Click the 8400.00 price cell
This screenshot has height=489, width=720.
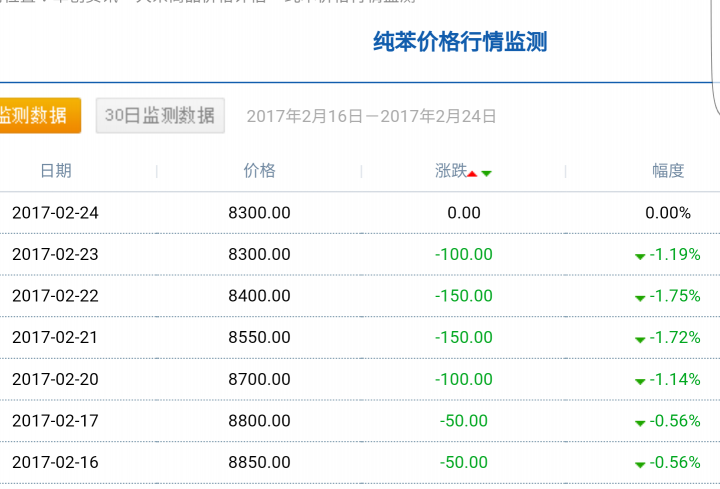[259, 296]
